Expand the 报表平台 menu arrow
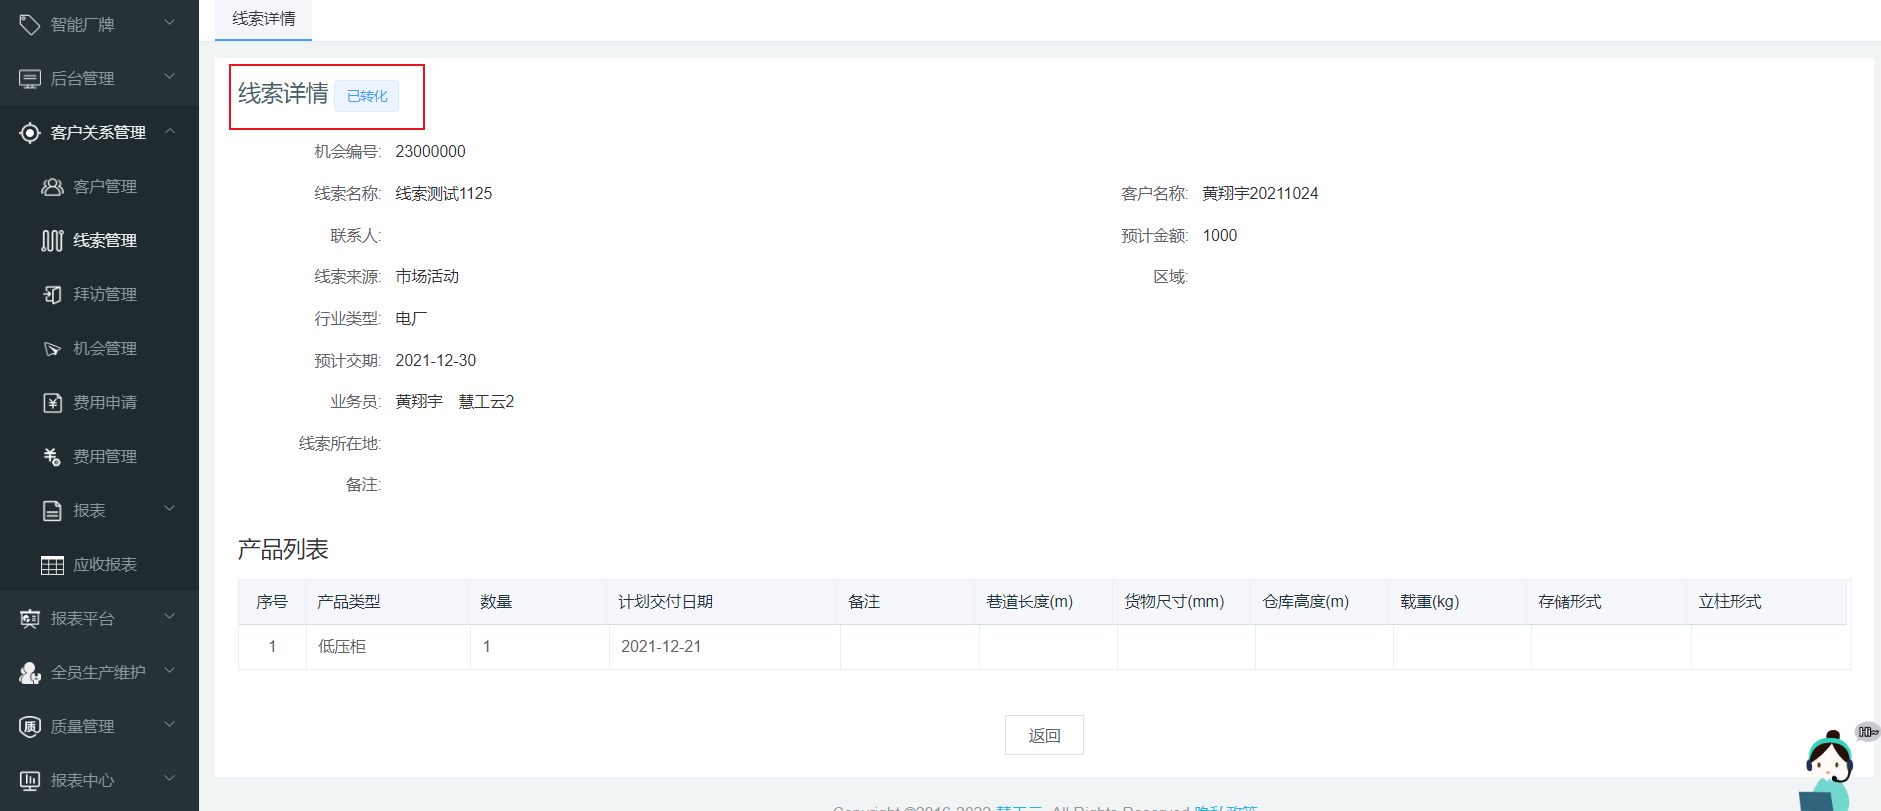Screen dimensions: 1881x811 (x=169, y=617)
